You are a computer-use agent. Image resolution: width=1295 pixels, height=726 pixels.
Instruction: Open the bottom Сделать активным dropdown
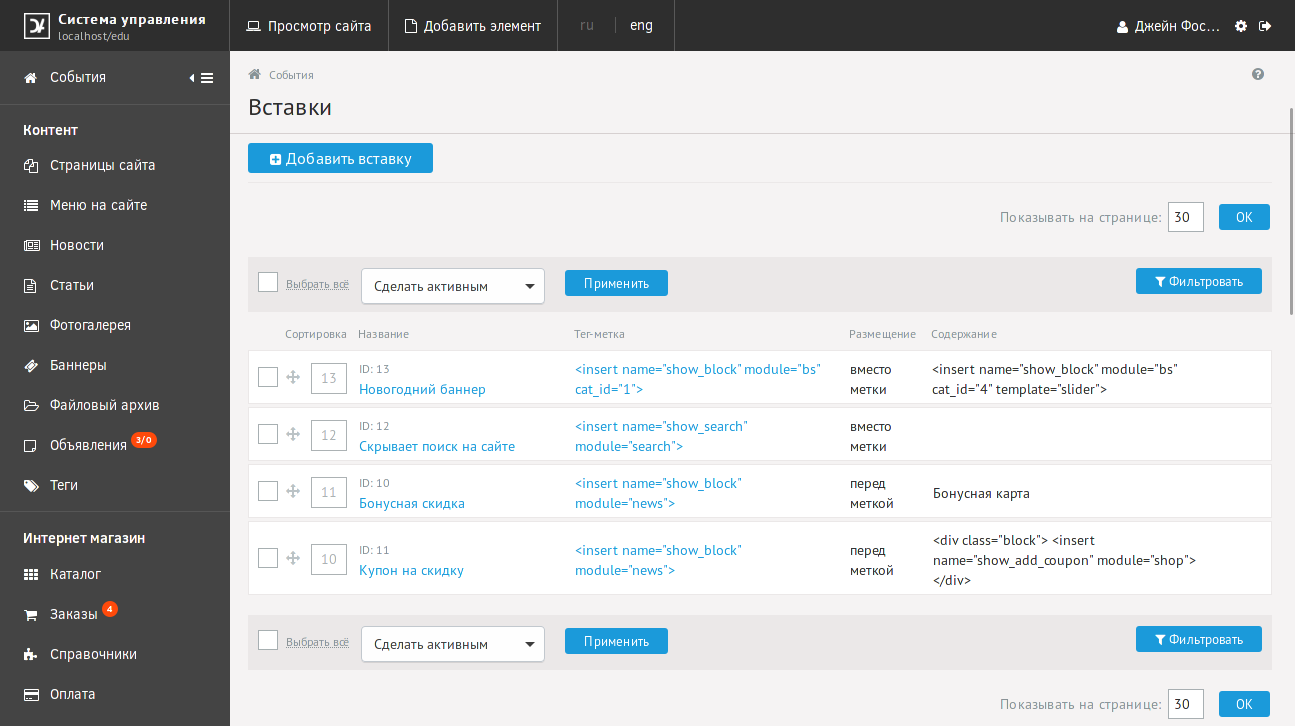coord(453,644)
